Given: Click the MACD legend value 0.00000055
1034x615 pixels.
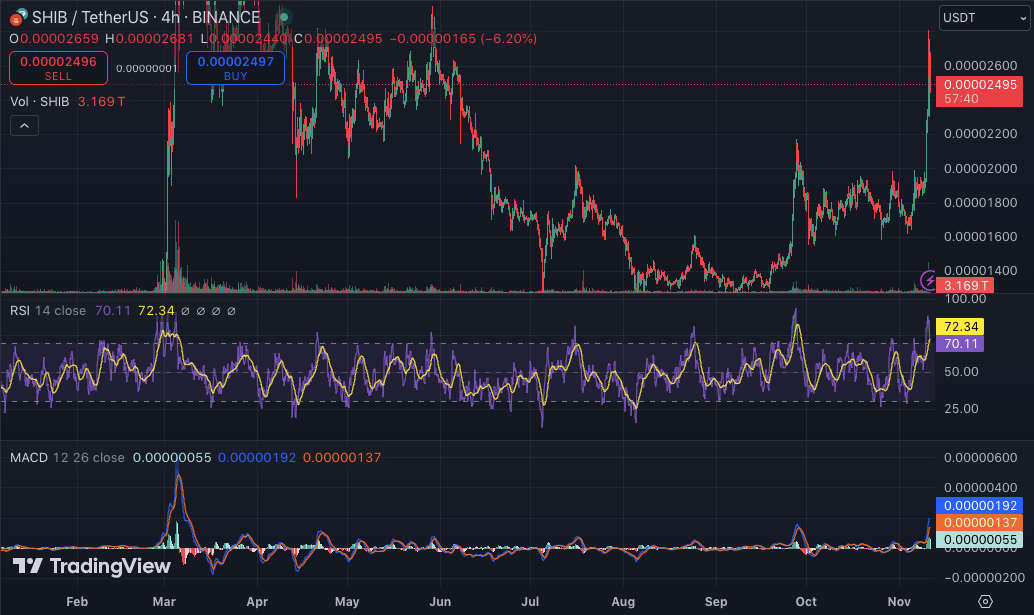Looking at the screenshot, I should (x=172, y=457).
